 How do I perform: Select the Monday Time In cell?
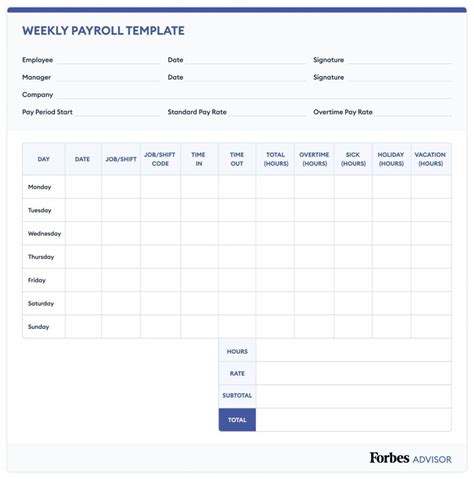click(x=199, y=187)
